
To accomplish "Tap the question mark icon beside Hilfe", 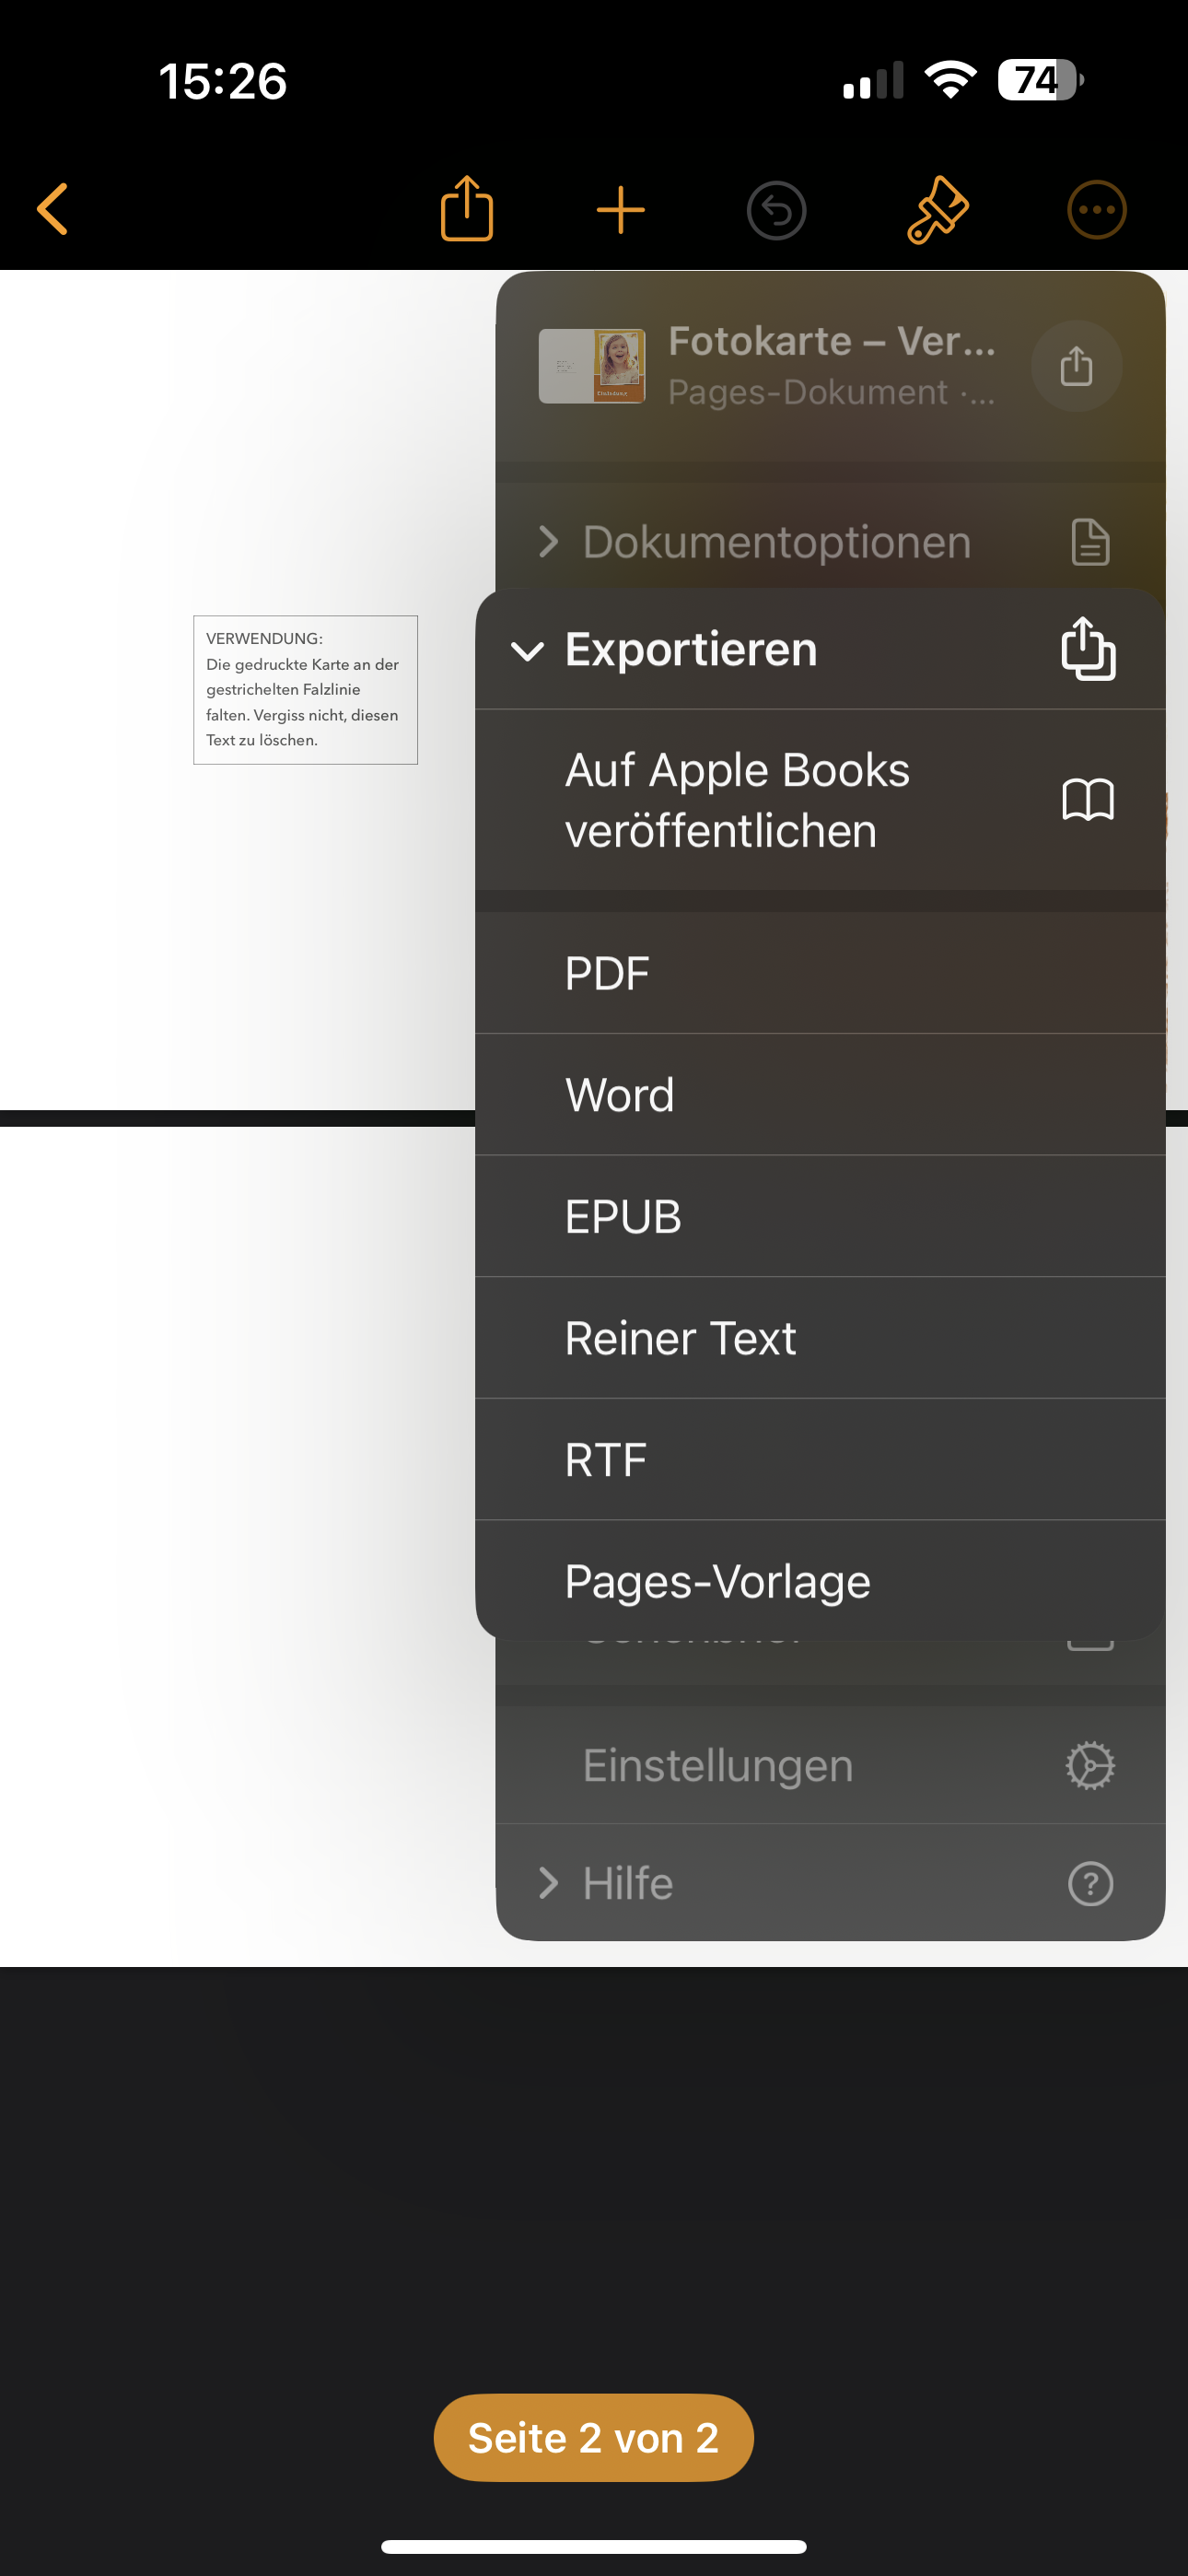I will click(1090, 1883).
